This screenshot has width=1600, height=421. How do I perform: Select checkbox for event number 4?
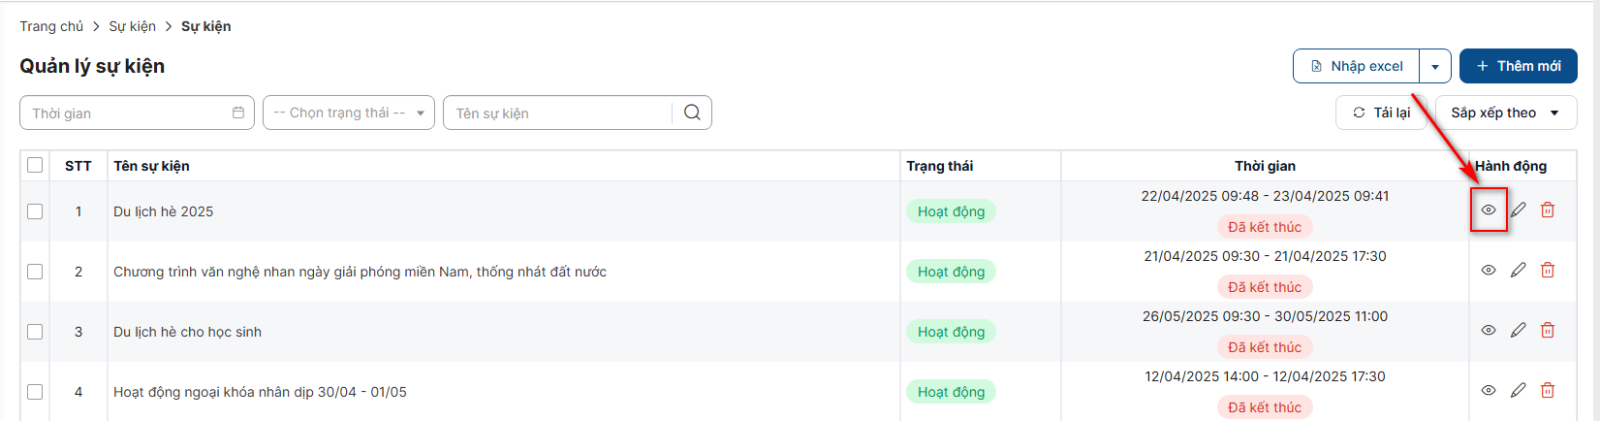tap(35, 392)
